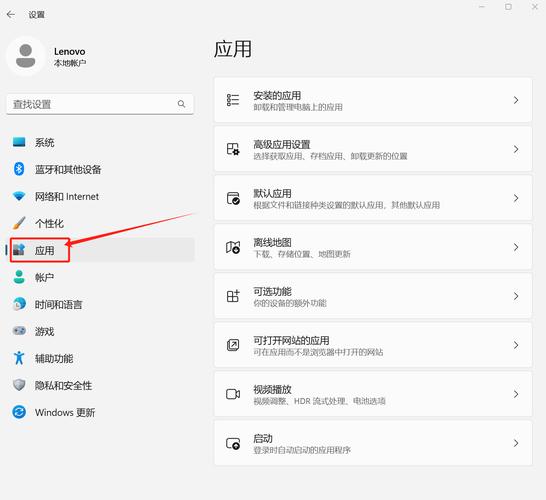546x500 pixels.
Task: Open the 可打开网站的应用 card
Action: 373,345
